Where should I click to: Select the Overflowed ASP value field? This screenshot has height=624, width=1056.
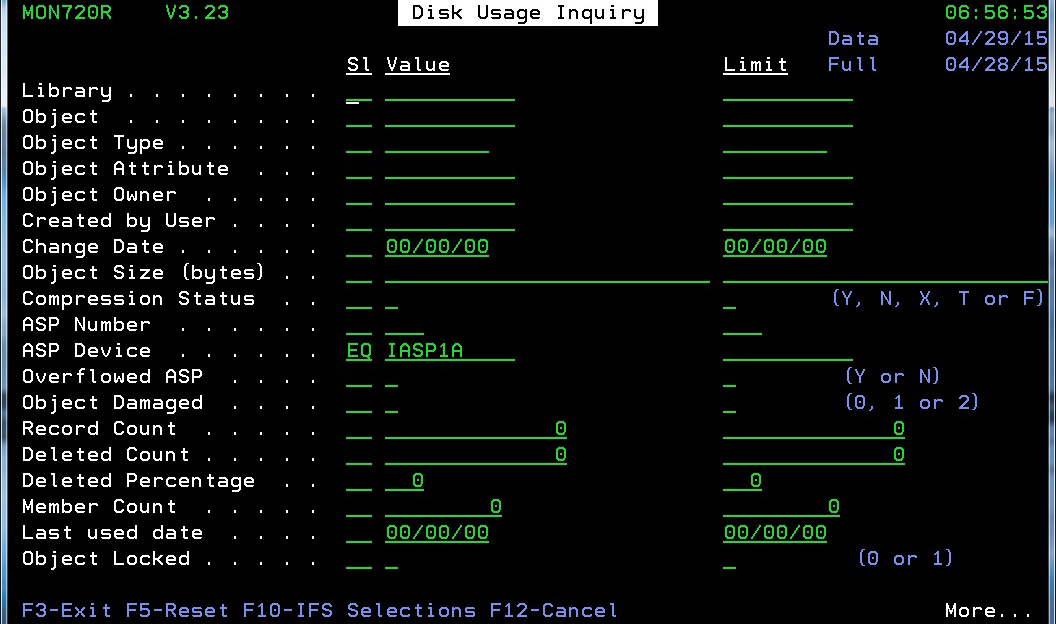[x=391, y=377]
